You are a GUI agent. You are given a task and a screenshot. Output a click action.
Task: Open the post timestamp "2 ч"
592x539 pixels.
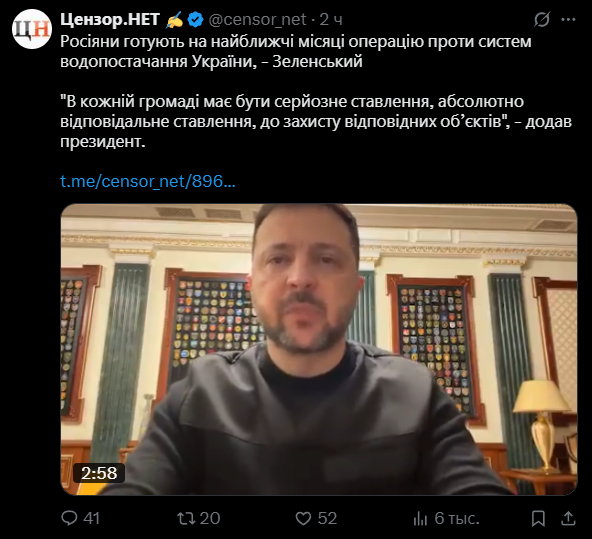click(331, 20)
